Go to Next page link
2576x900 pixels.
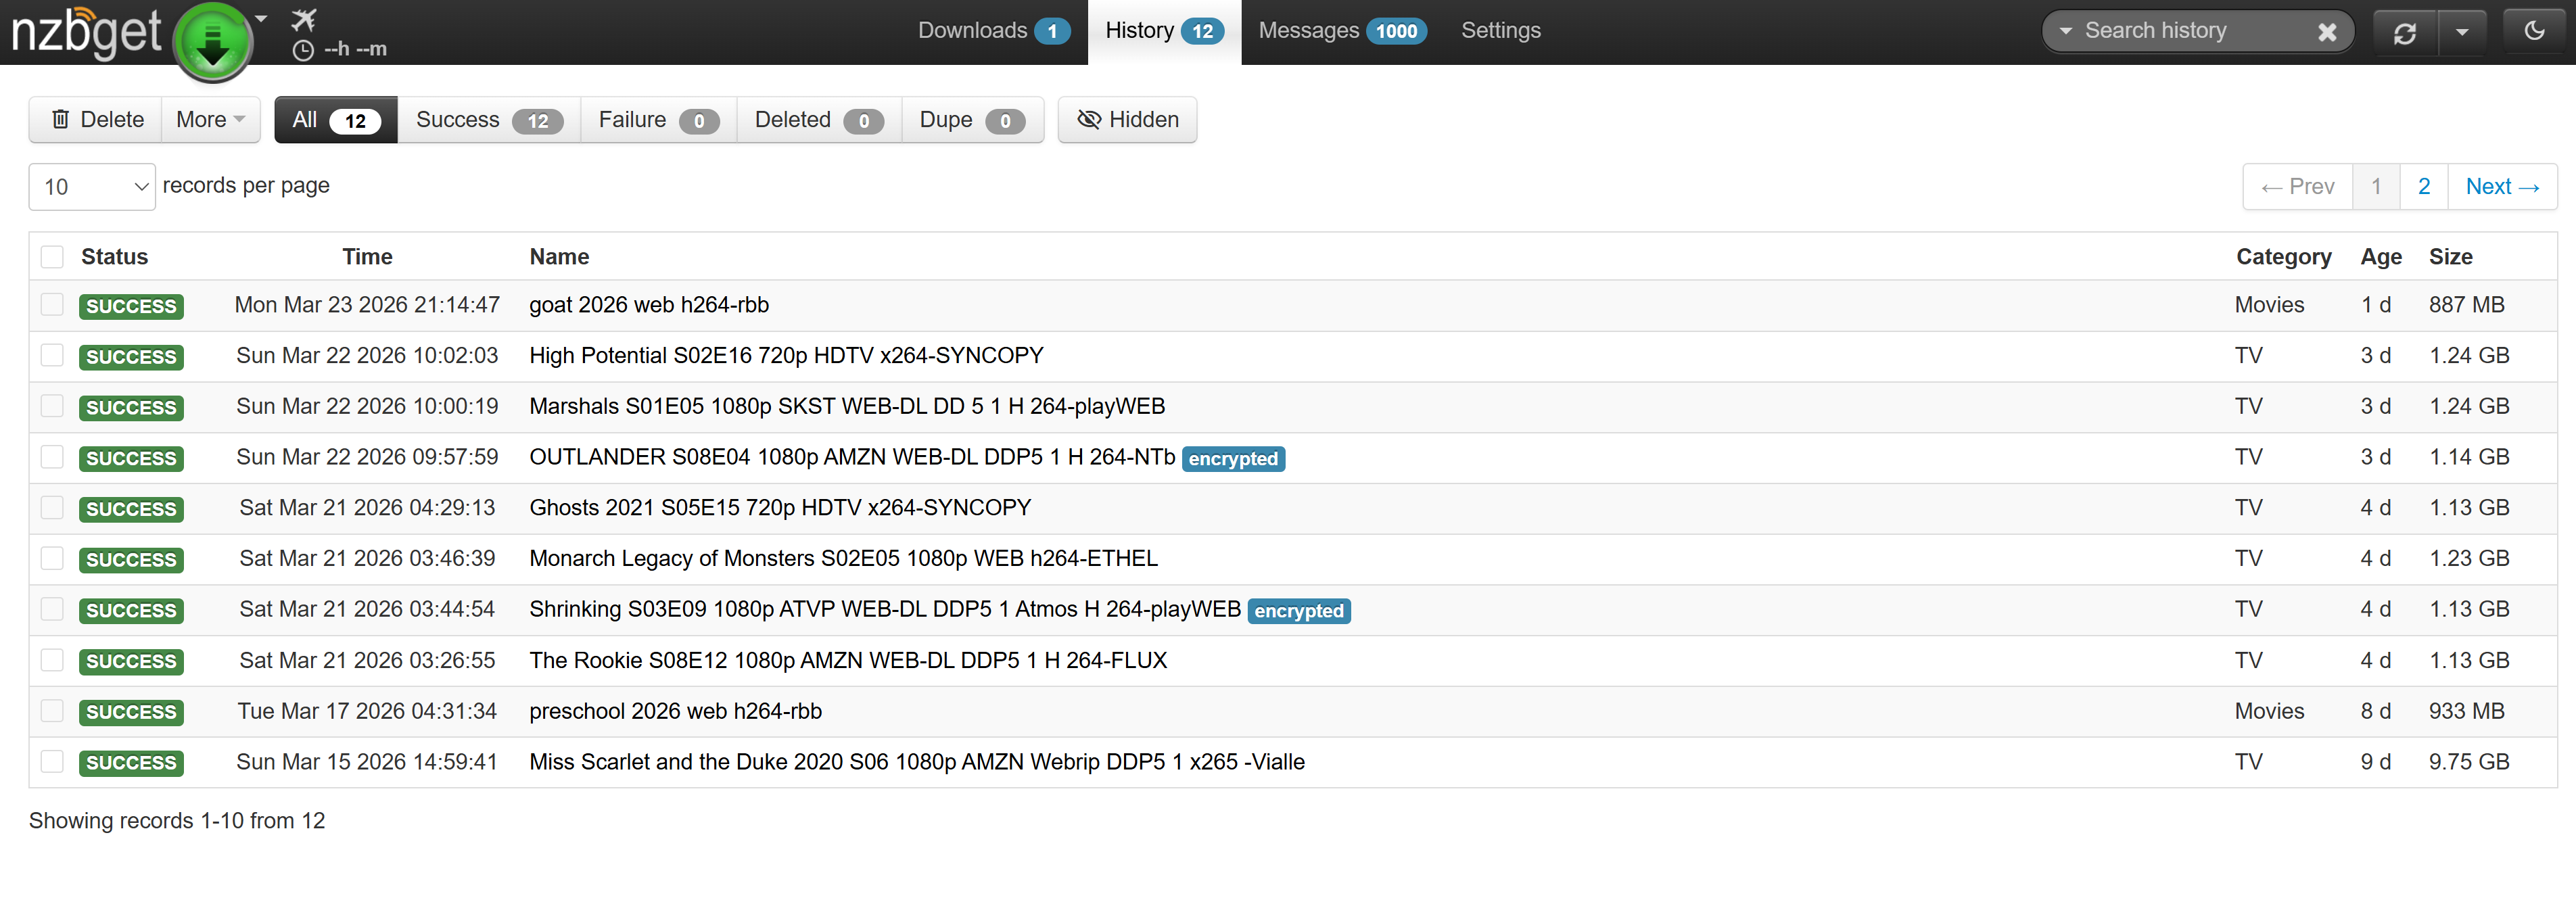click(2501, 187)
